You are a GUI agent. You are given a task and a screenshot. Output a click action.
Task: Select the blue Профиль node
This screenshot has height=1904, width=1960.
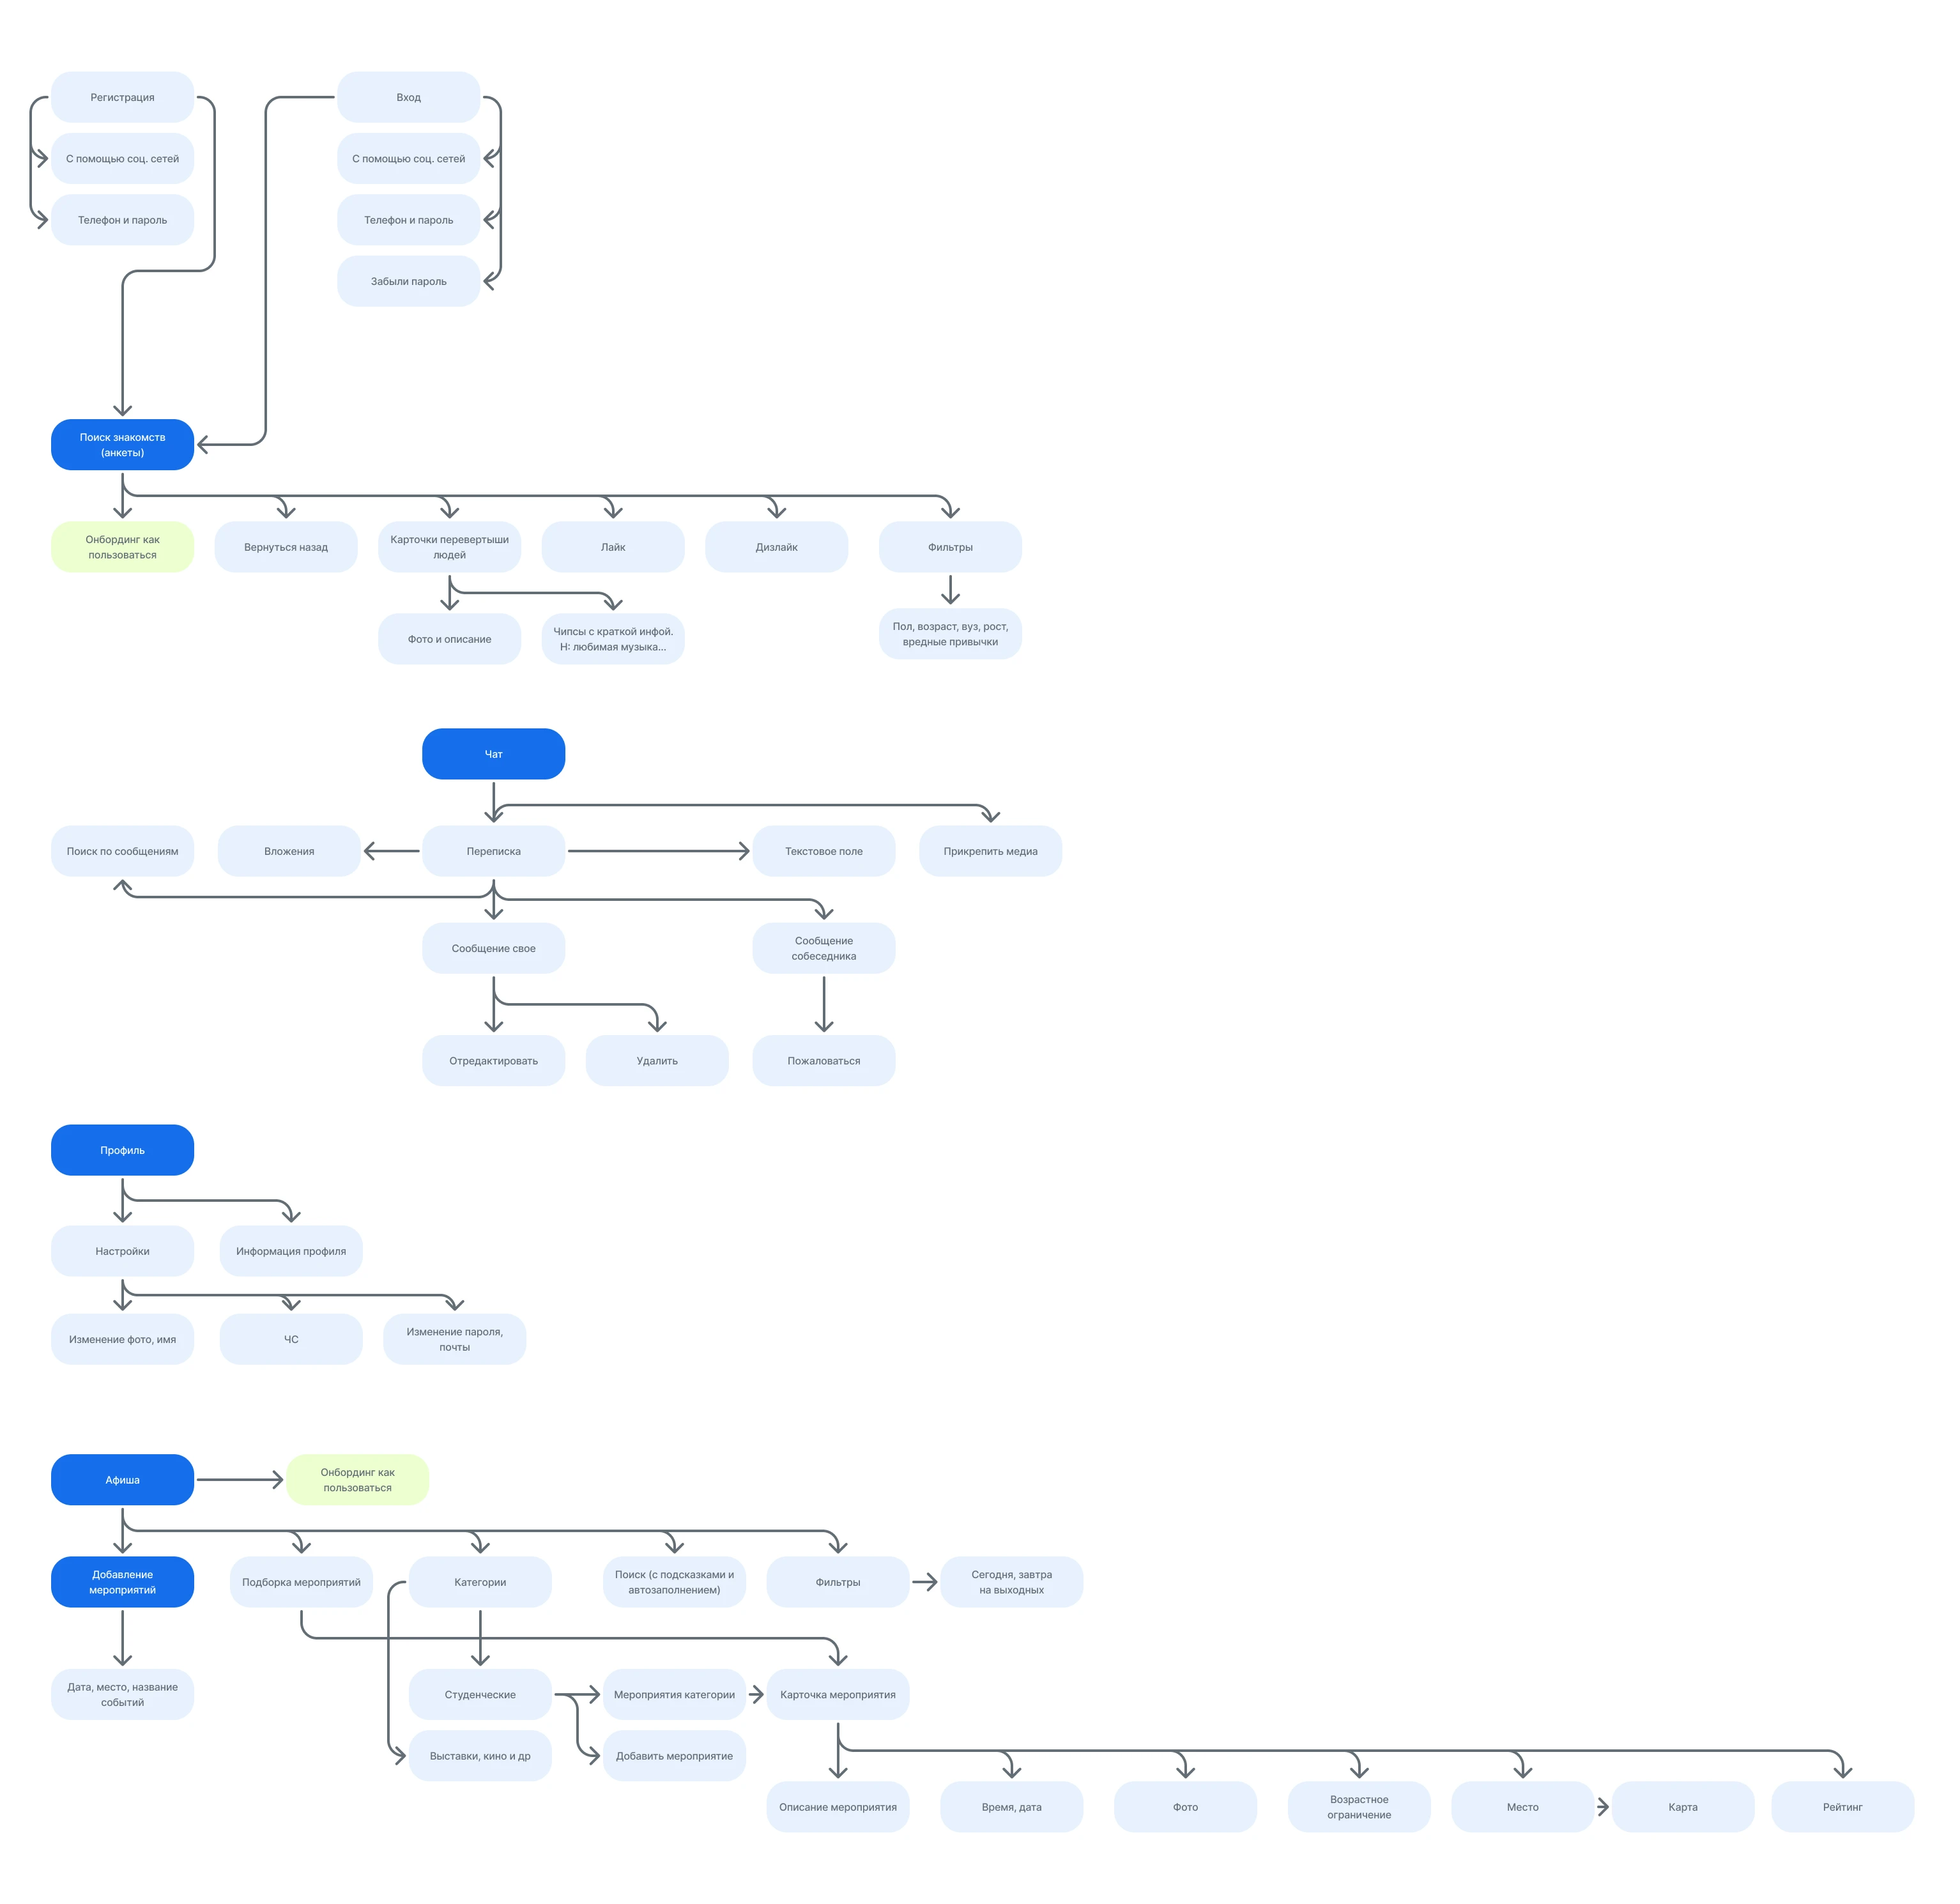click(x=122, y=1150)
